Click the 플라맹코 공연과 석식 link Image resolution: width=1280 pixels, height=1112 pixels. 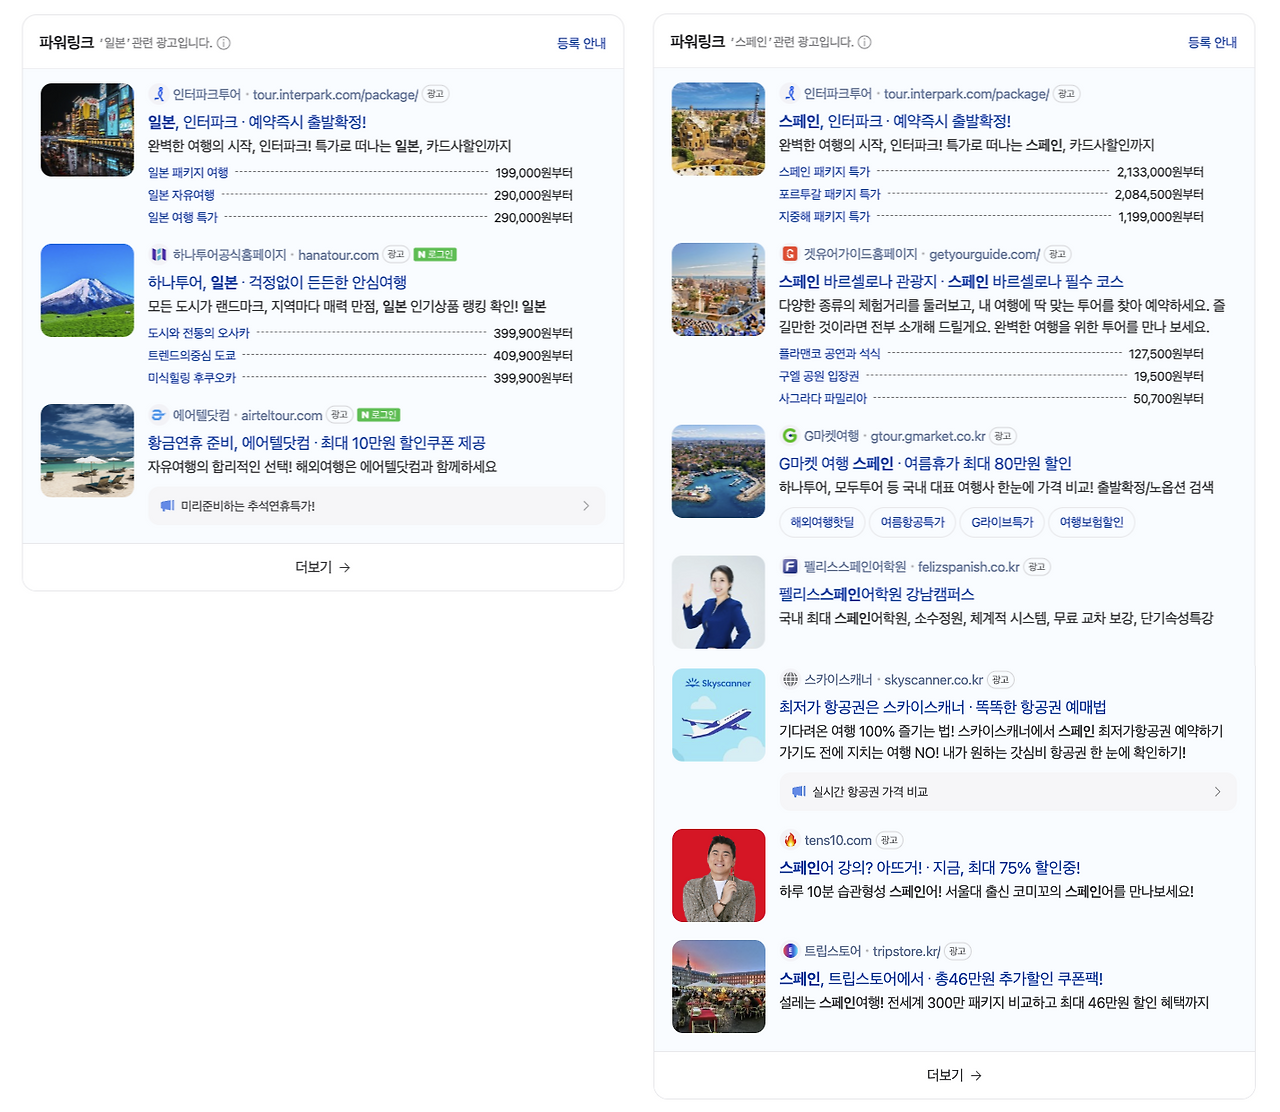tap(830, 354)
